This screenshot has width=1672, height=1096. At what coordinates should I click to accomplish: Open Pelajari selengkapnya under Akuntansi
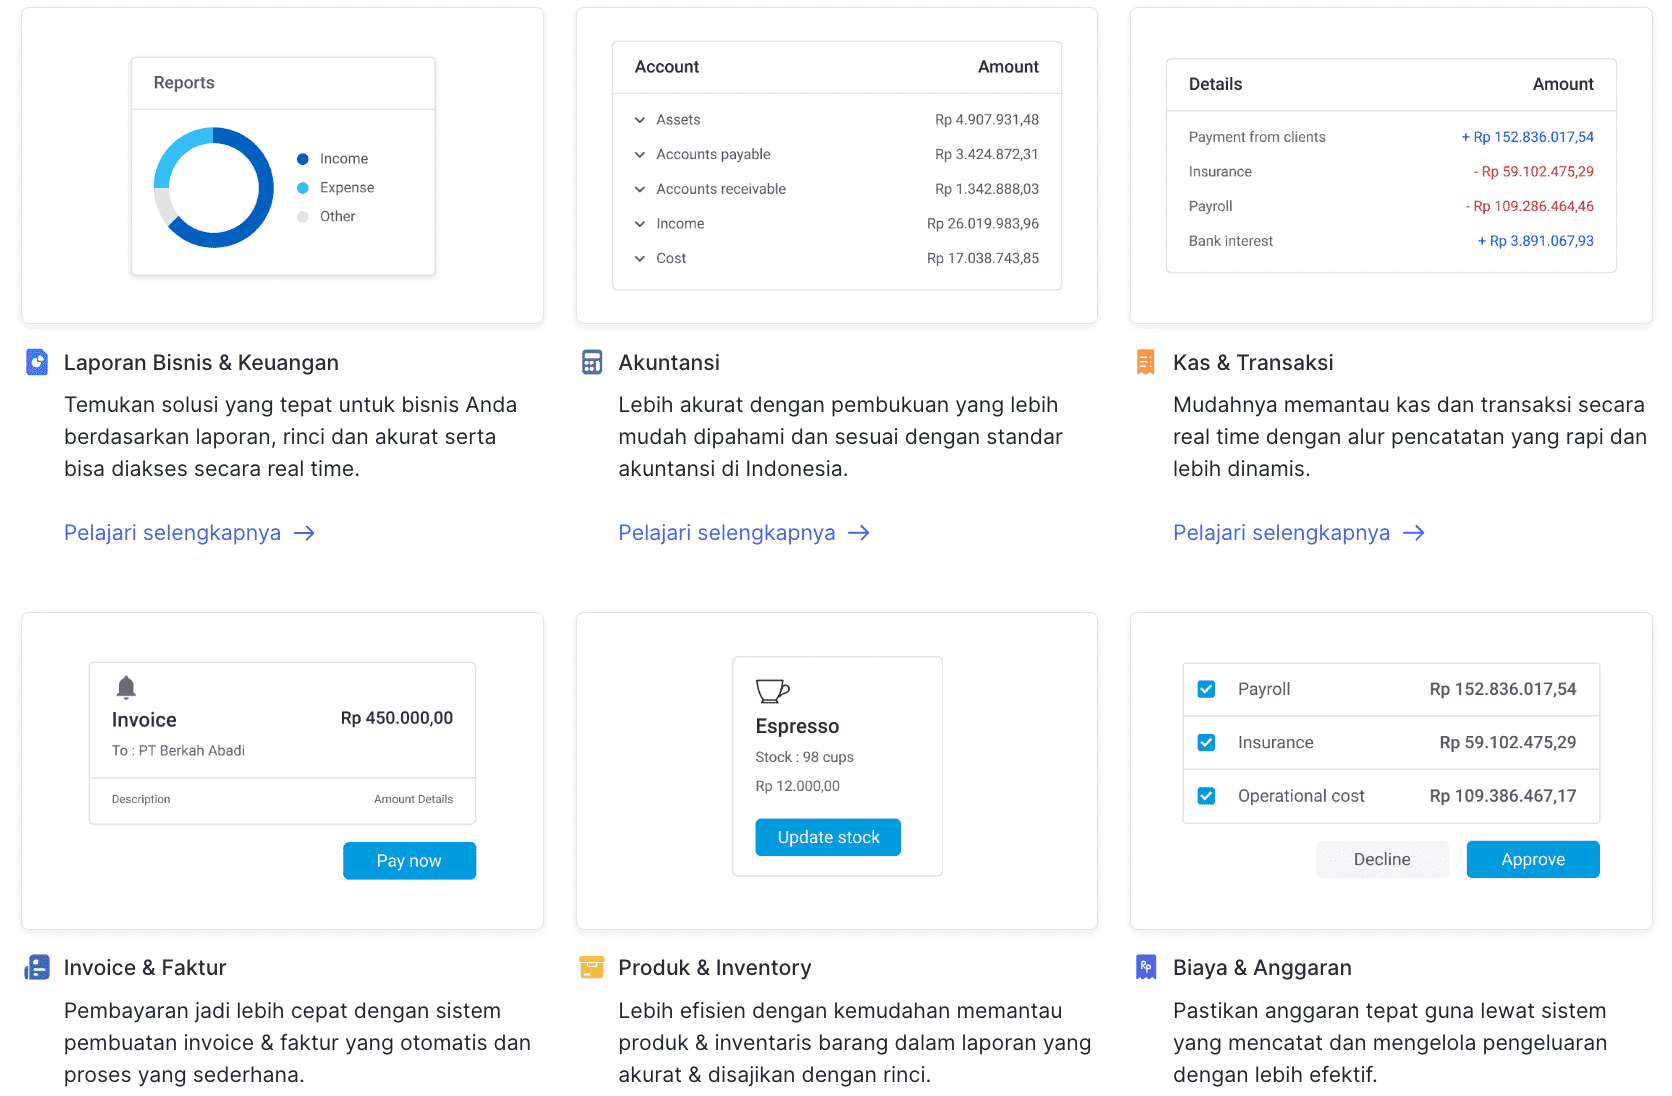point(744,533)
